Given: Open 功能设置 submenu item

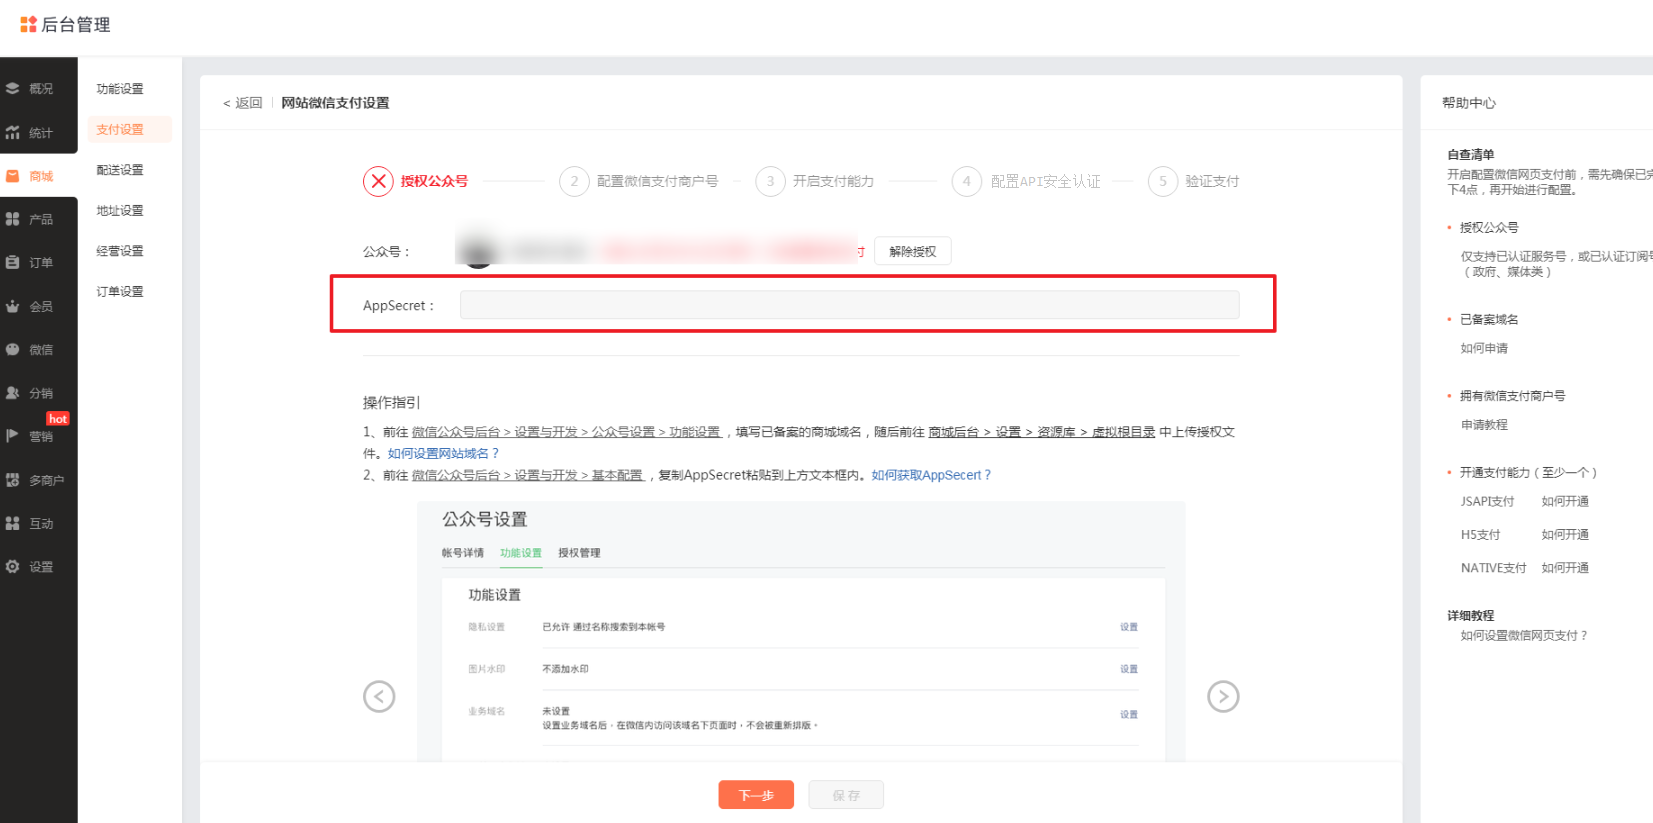Looking at the screenshot, I should [120, 89].
